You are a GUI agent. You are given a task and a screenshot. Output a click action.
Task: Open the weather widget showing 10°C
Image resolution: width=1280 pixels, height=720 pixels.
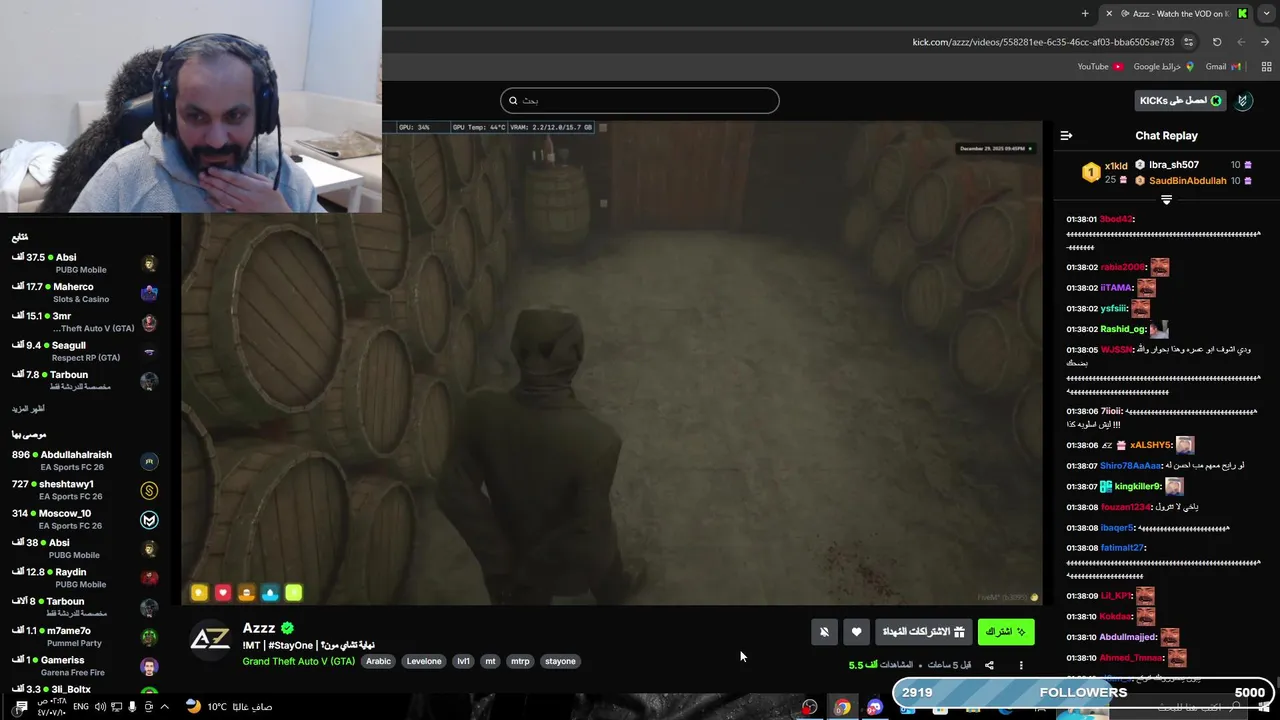[229, 707]
